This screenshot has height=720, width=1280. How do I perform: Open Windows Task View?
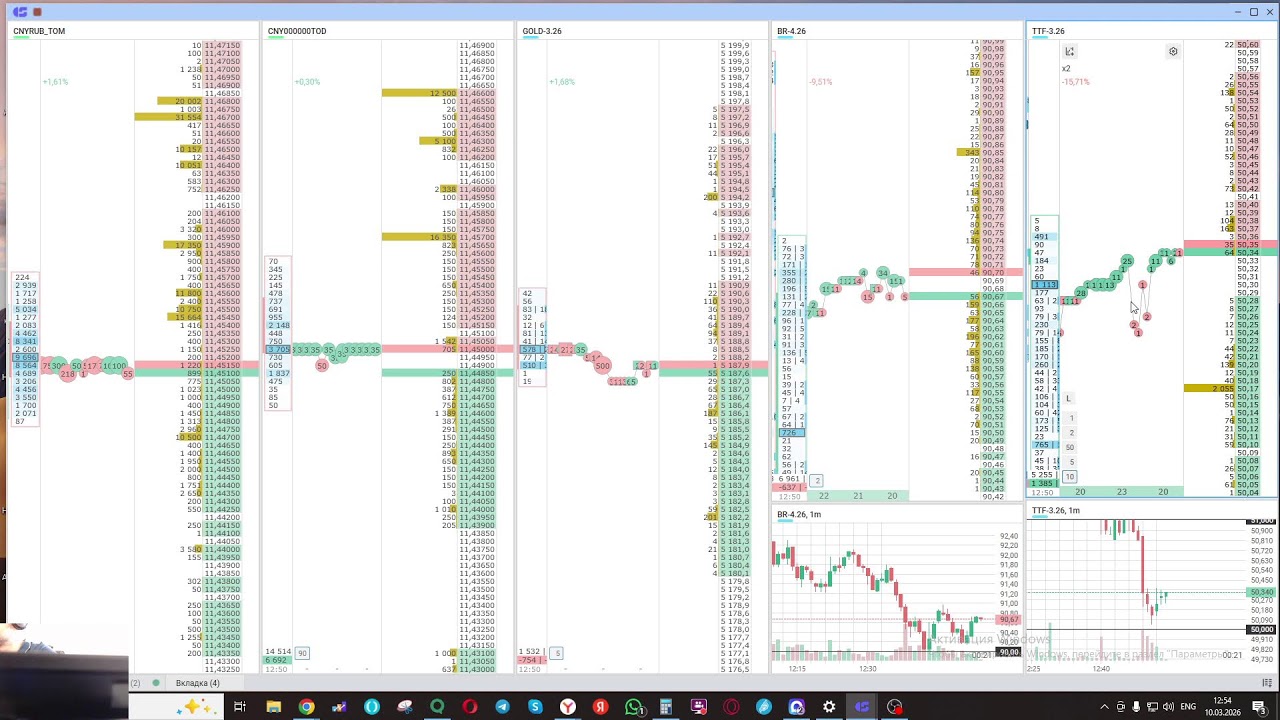(240, 707)
